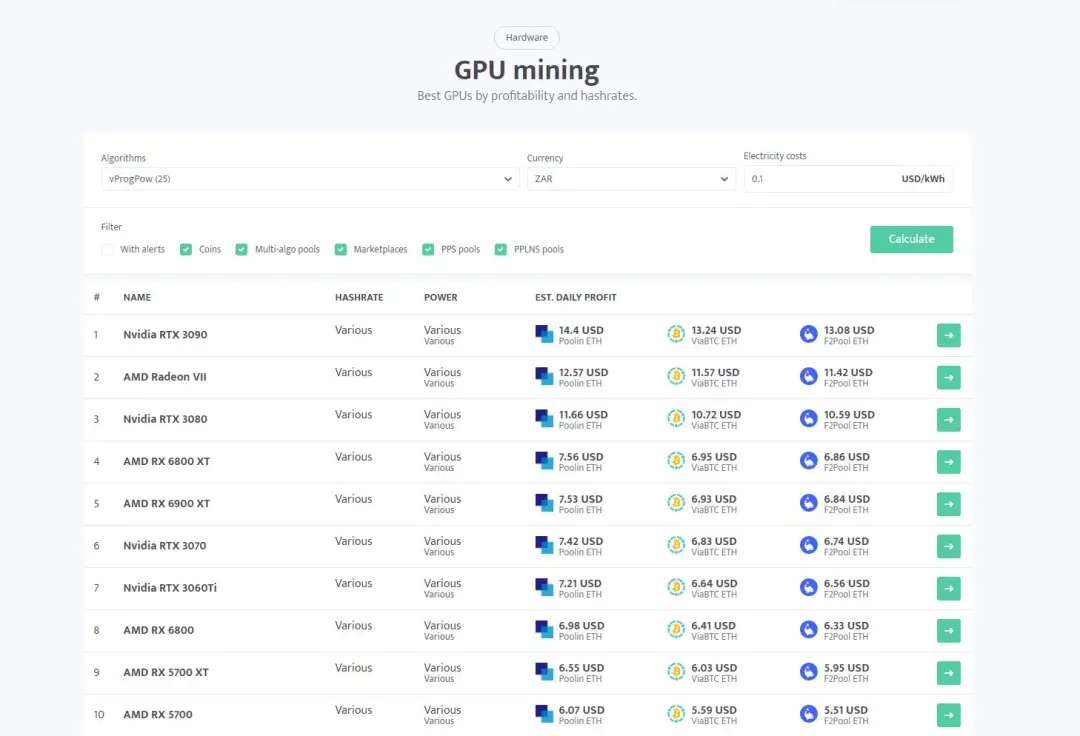This screenshot has height=736, width=1080.
Task: Click the F2Pool icon in the RTX 3080 row
Action: [809, 419]
